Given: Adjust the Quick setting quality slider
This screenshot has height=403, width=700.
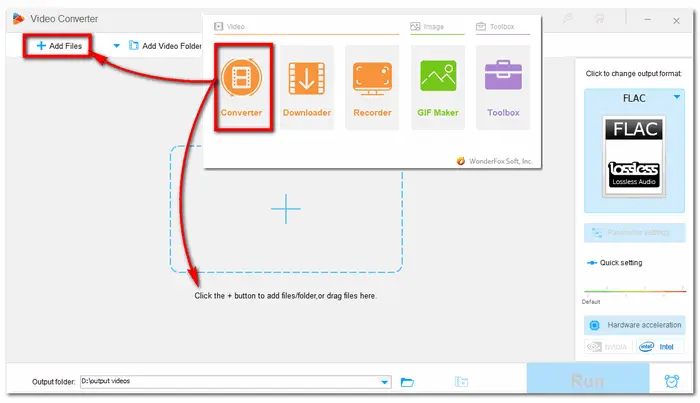Looking at the screenshot, I should pos(634,291).
